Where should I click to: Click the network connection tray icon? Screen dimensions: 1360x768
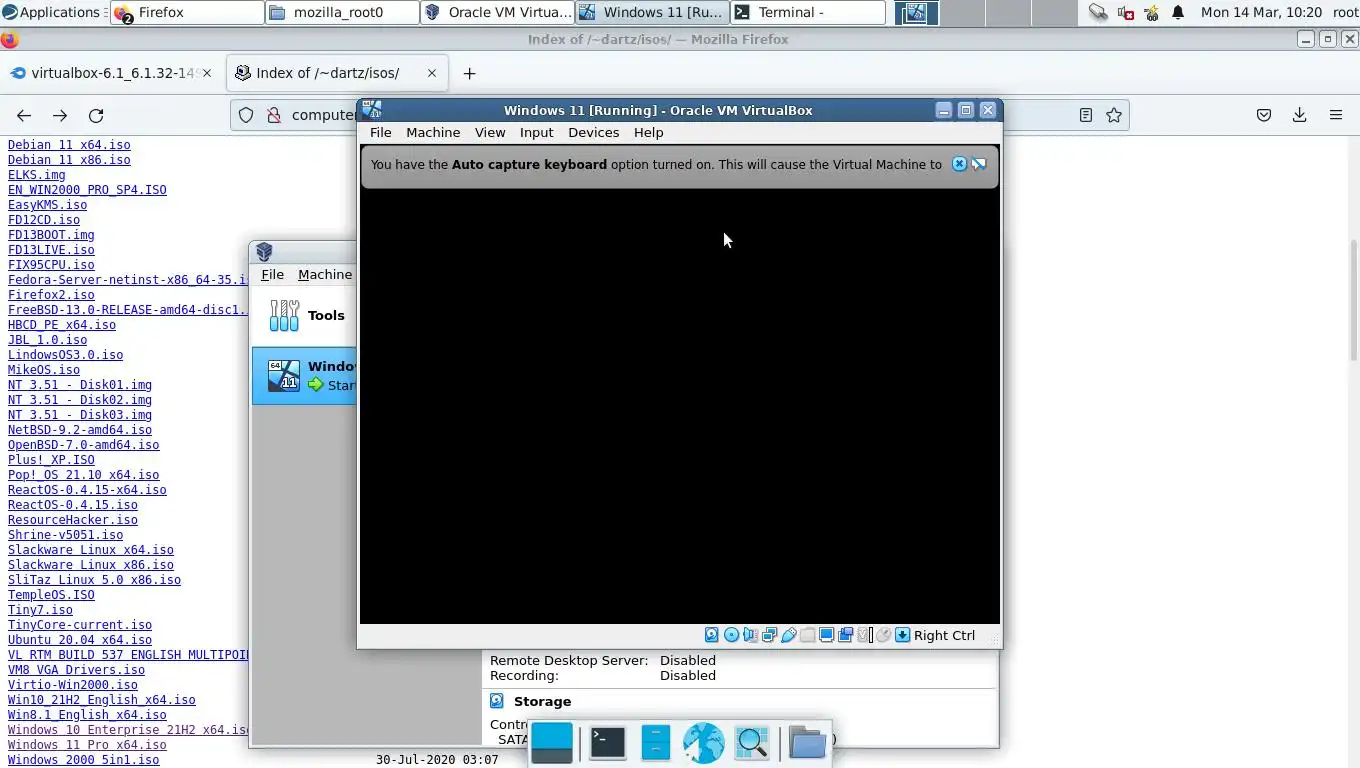(1098, 12)
